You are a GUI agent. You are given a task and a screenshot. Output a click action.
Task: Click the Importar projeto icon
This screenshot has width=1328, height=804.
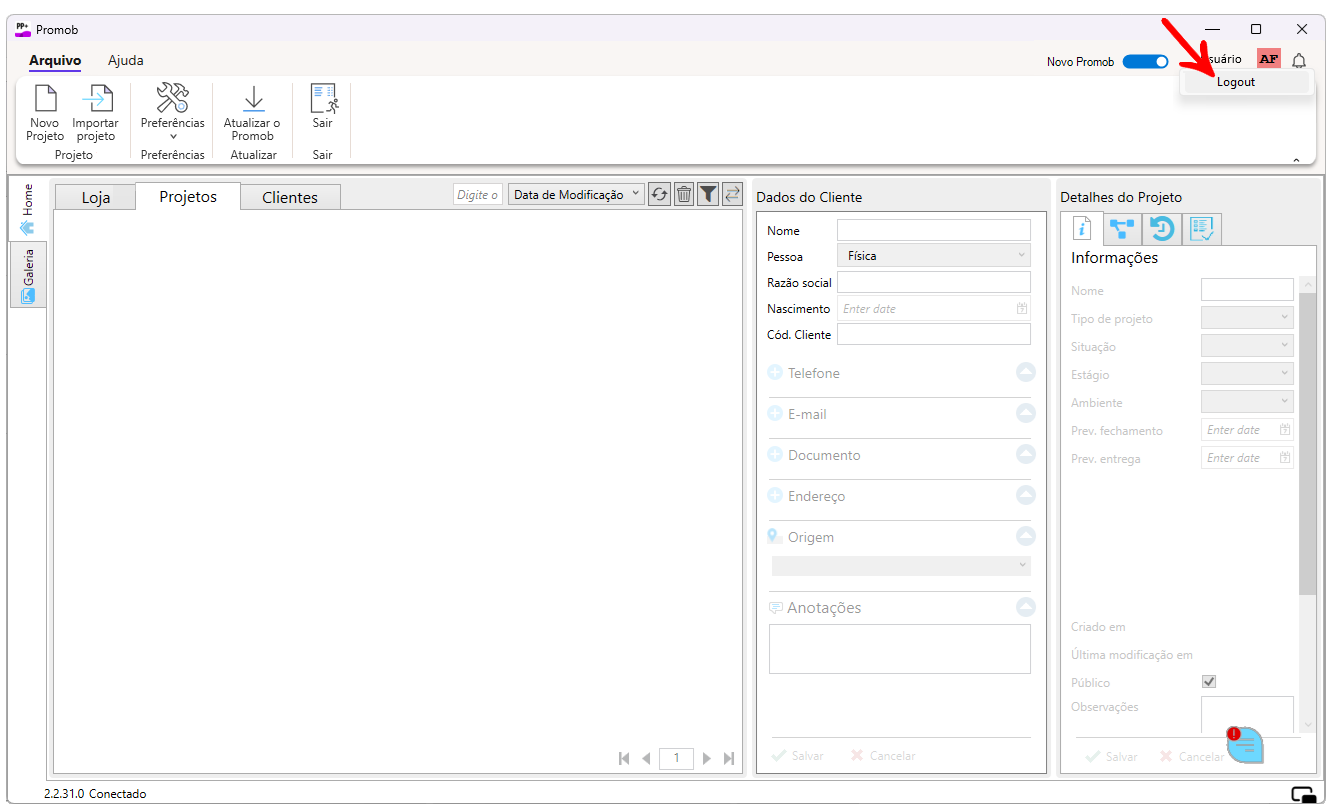[96, 99]
